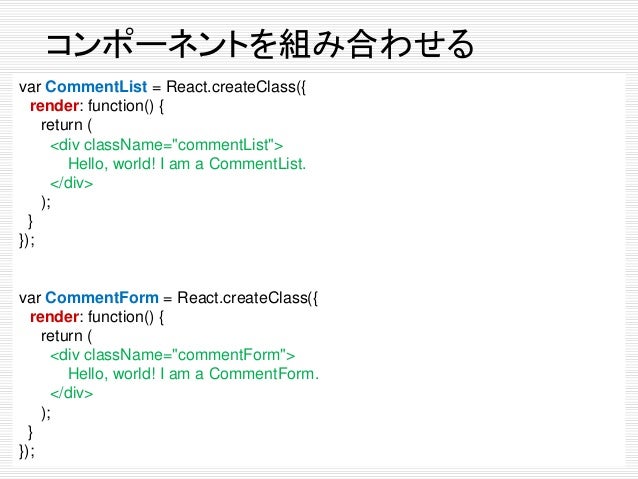The width and height of the screenshot is (638, 479).
Task: Click the div className="commentForm" line
Action: (x=173, y=355)
